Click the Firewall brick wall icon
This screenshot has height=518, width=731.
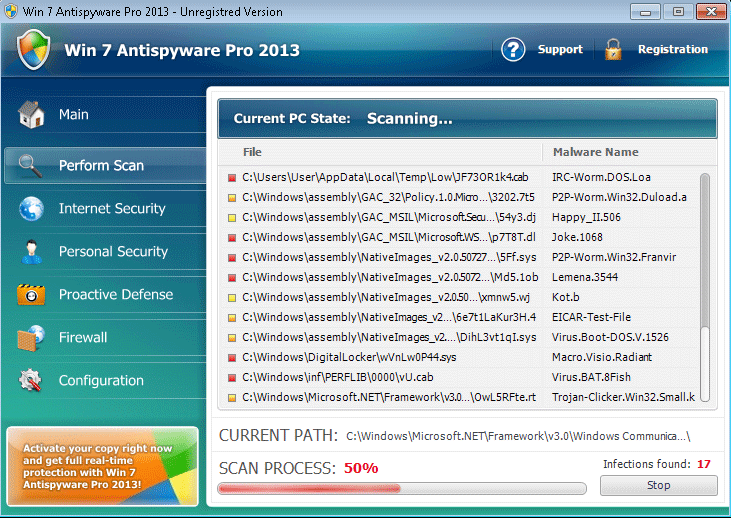31,338
